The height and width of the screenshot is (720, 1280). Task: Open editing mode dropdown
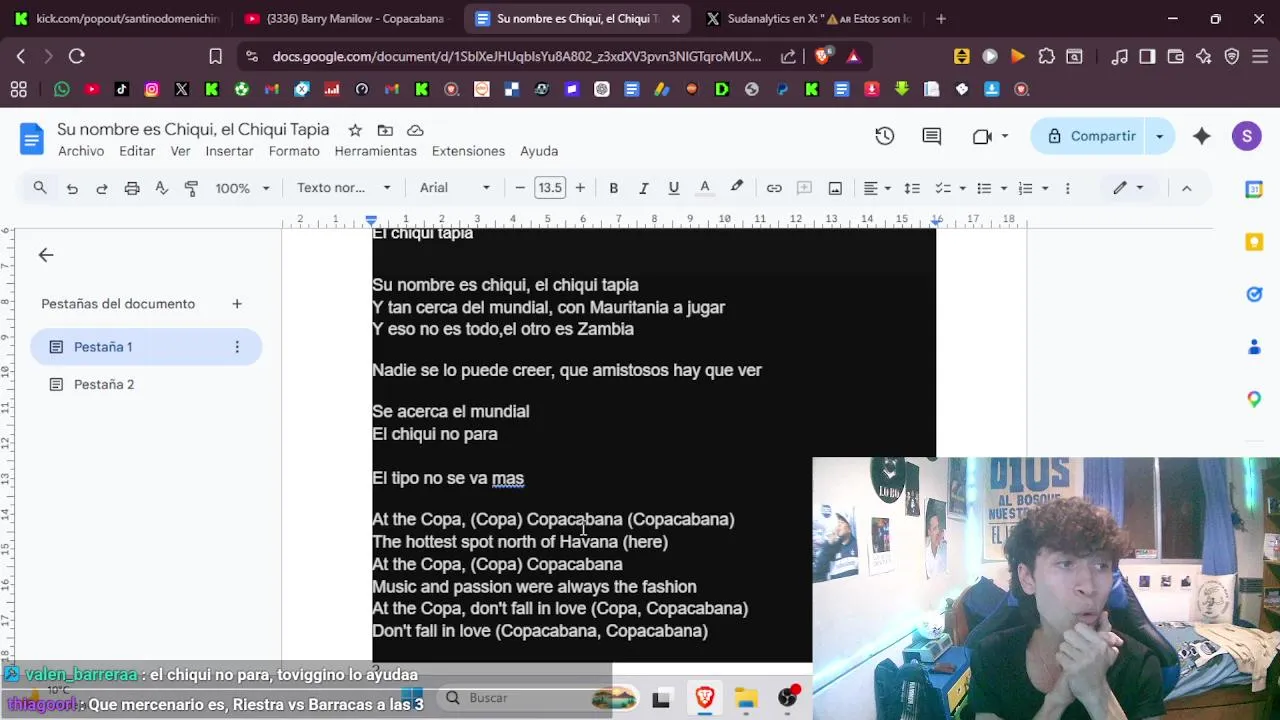coord(1128,188)
